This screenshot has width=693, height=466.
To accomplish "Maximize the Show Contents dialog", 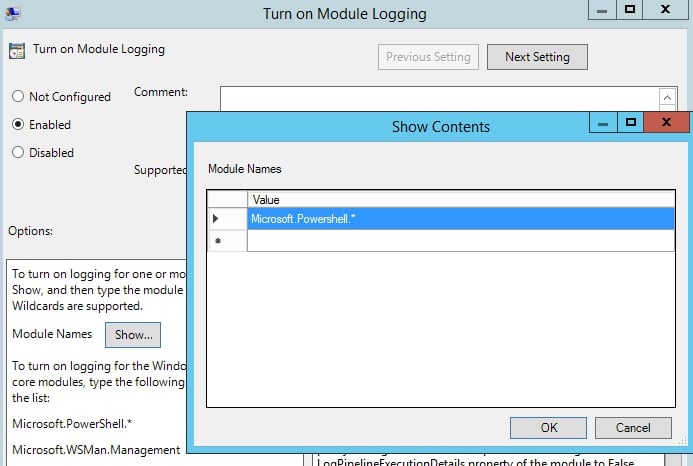I will click(631, 122).
